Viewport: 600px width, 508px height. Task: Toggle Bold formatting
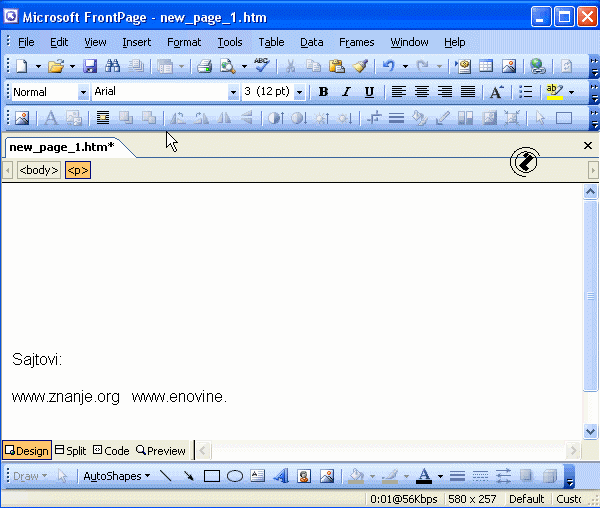323,92
